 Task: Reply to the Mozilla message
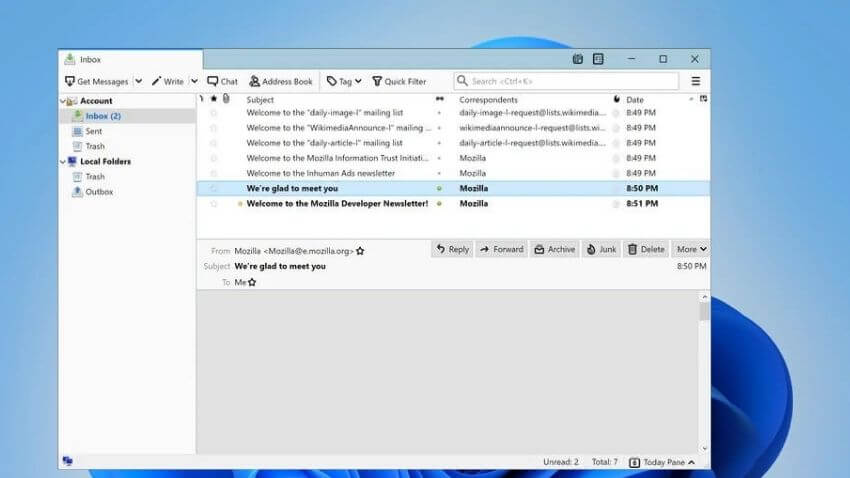[452, 249]
